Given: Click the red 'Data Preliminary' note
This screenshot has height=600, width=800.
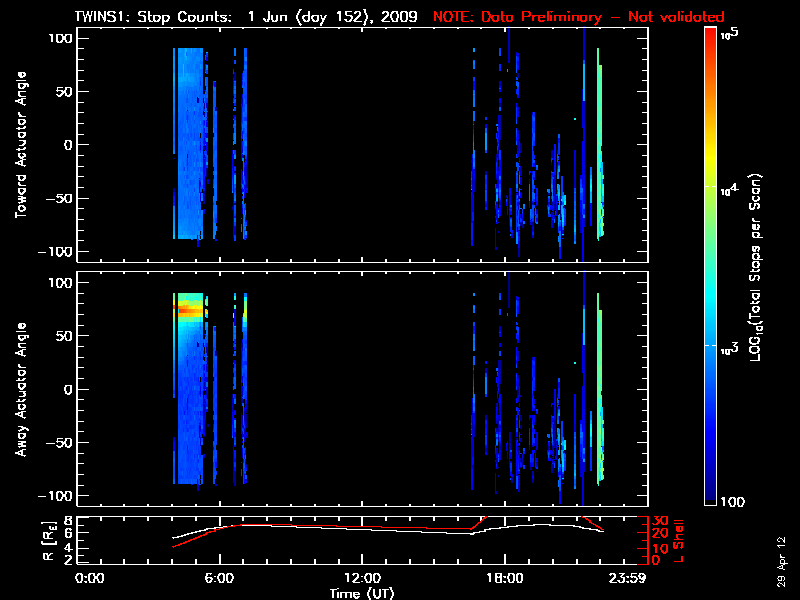Looking at the screenshot, I should tap(579, 17).
